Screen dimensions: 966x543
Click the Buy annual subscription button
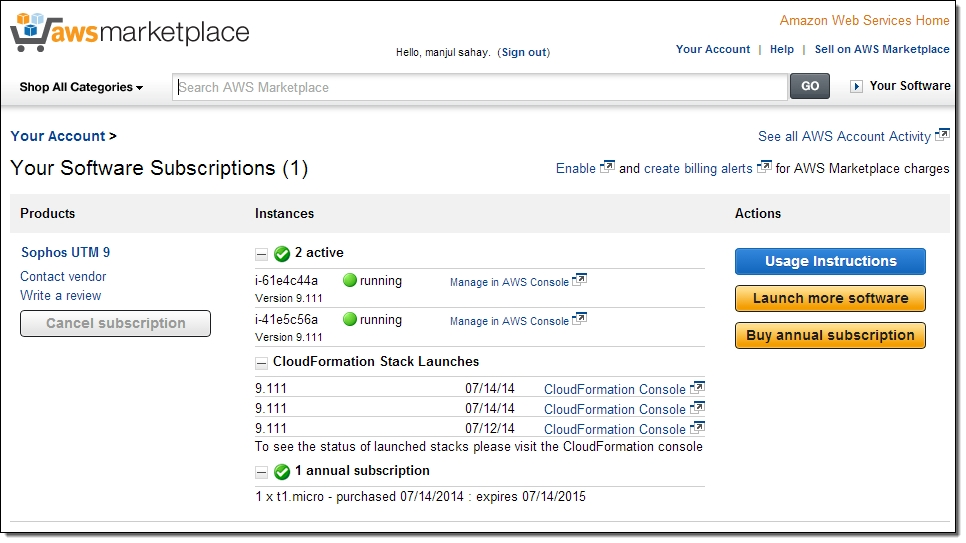click(830, 336)
